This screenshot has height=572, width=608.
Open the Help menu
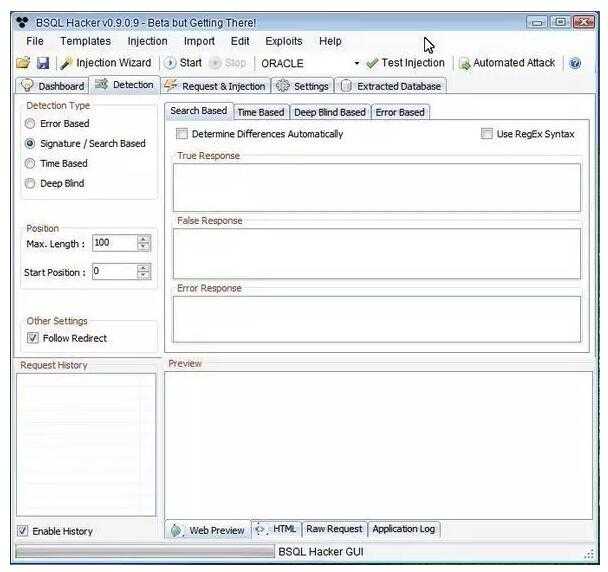(330, 41)
